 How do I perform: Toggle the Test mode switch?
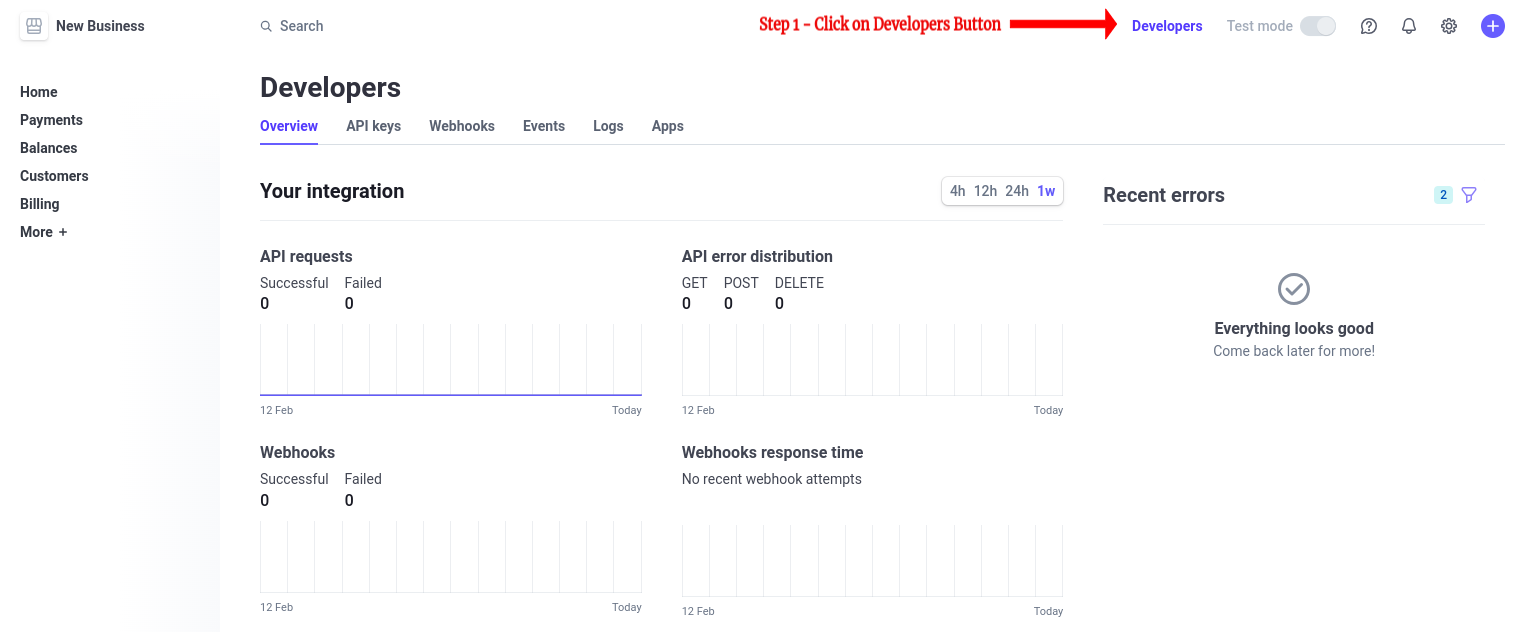(x=1317, y=26)
